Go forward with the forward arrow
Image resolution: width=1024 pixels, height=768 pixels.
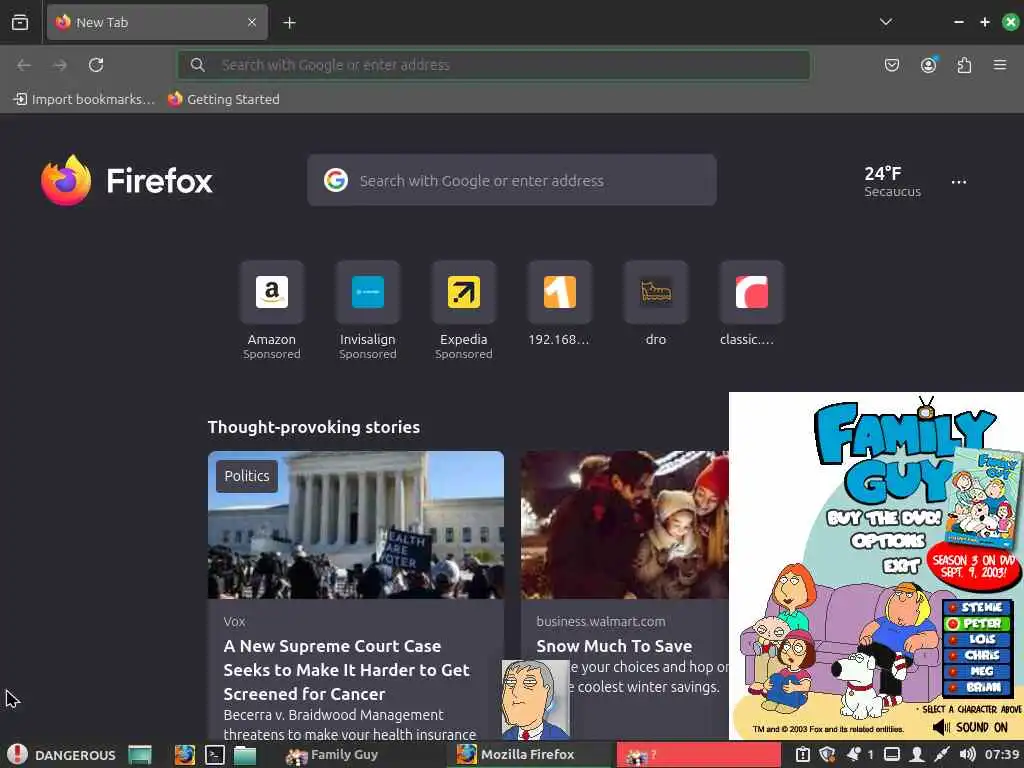[x=60, y=65]
